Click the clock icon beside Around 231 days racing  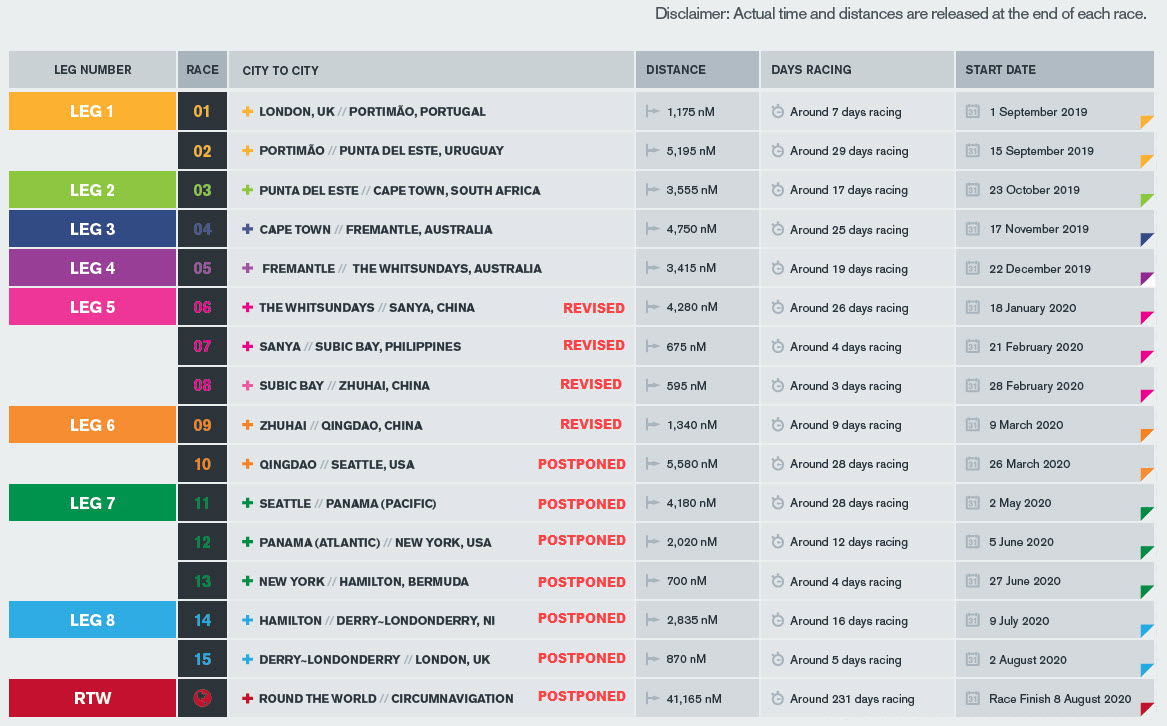tap(777, 698)
